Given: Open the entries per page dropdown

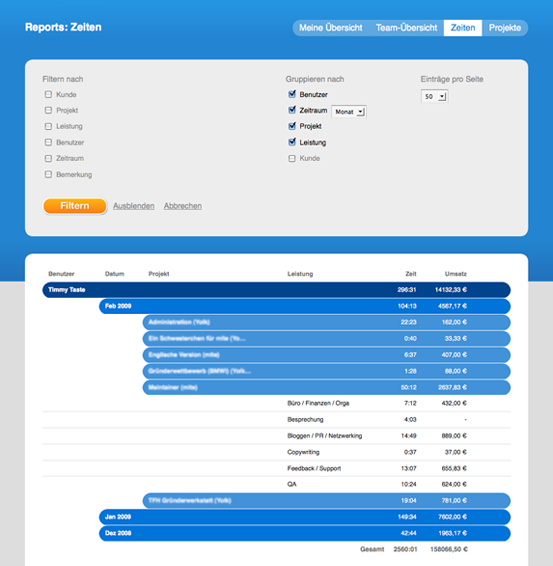Looking at the screenshot, I should click(x=435, y=96).
